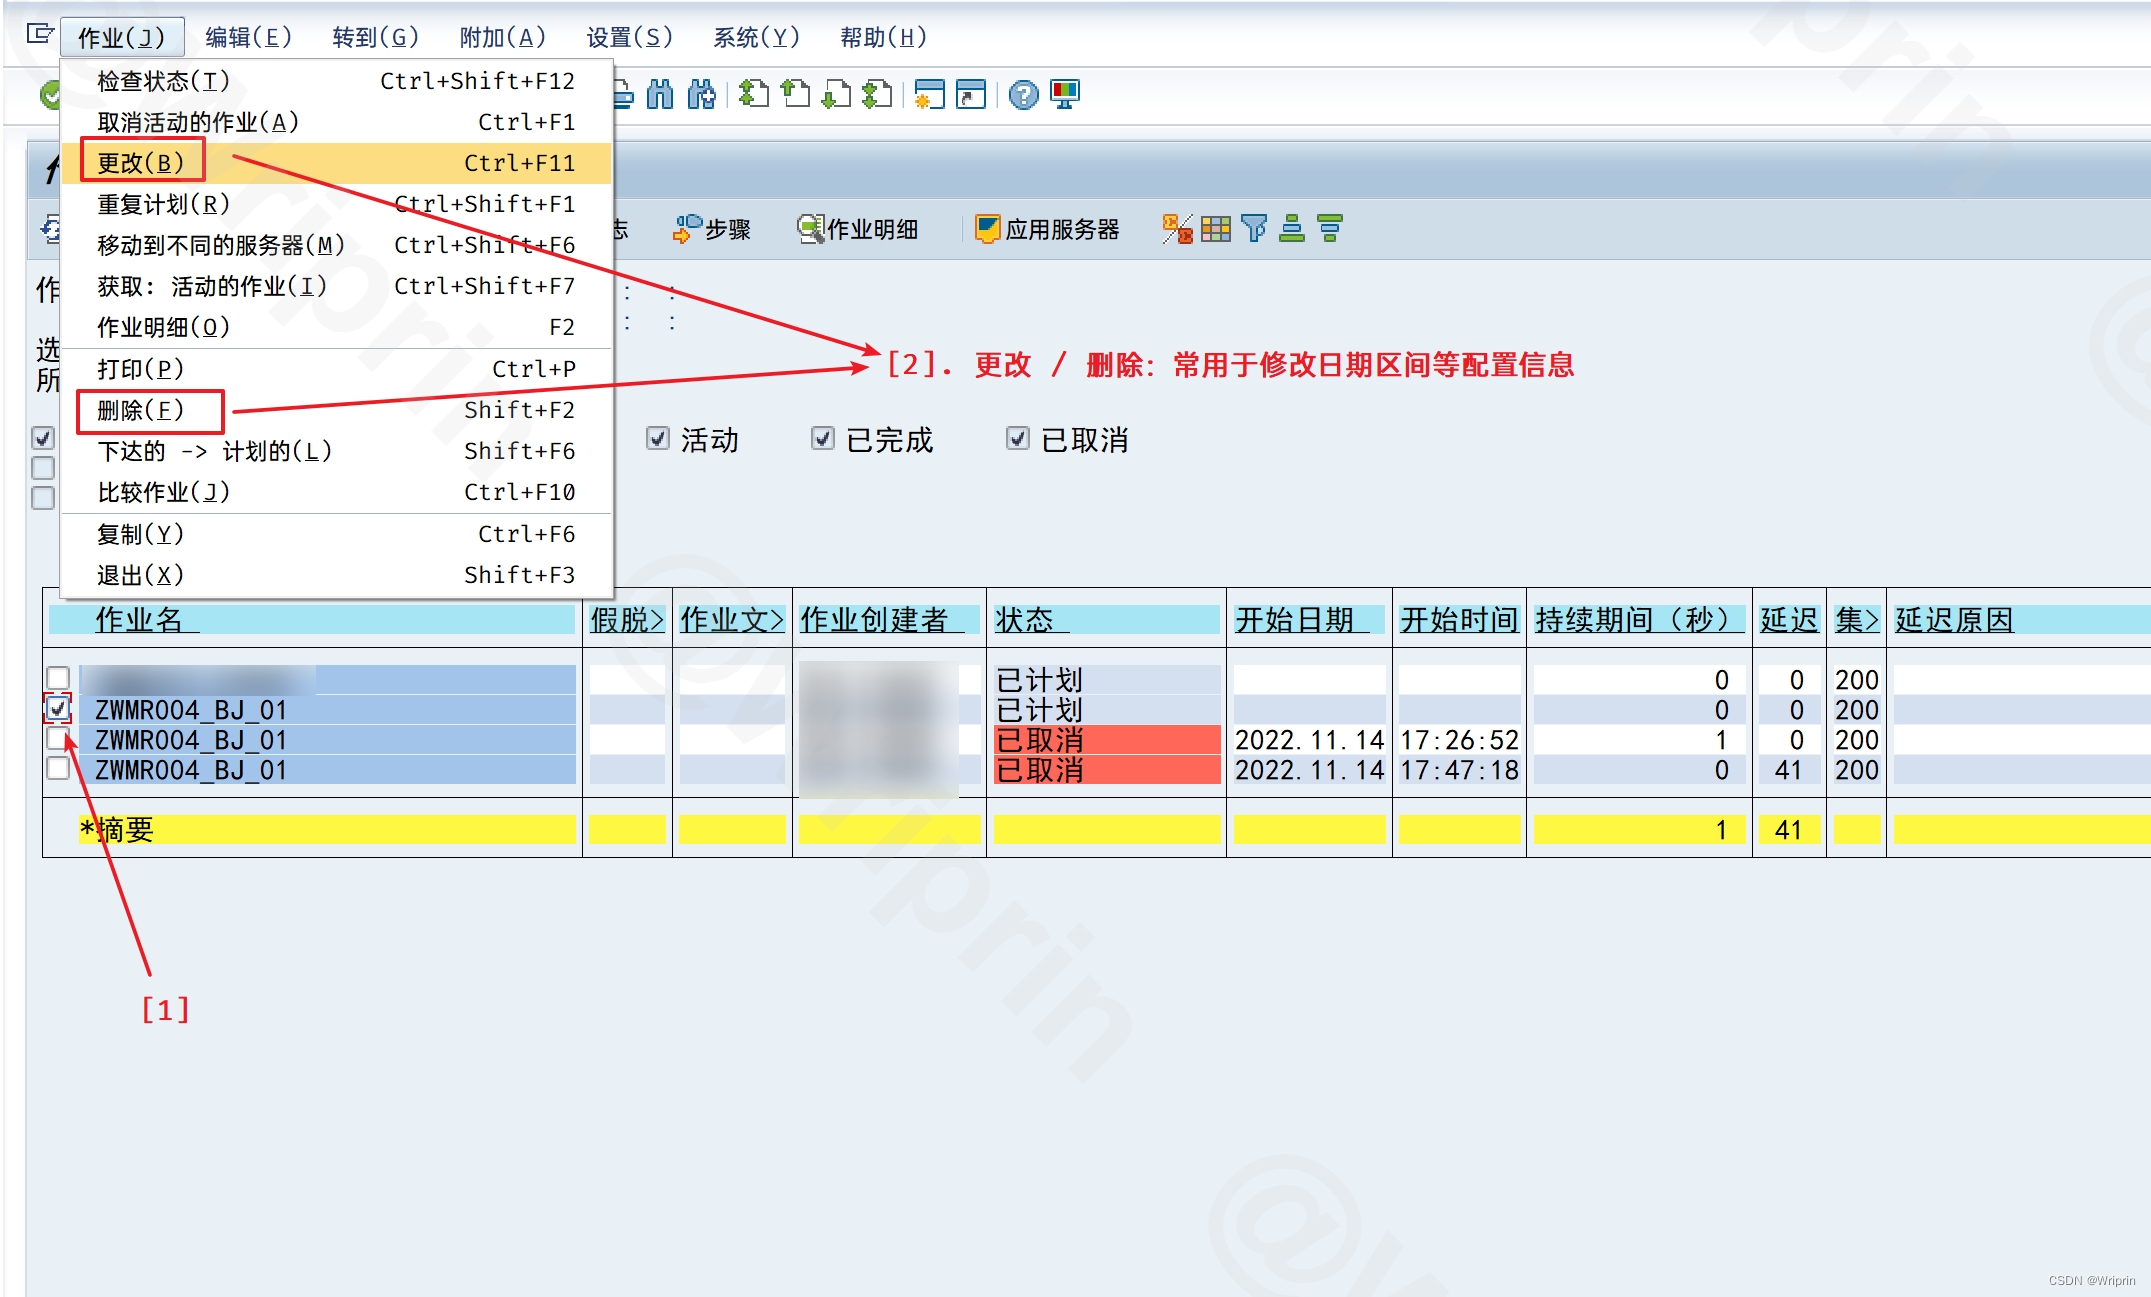
Task: Uncheck the 活动 status checkbox
Action: [658, 438]
